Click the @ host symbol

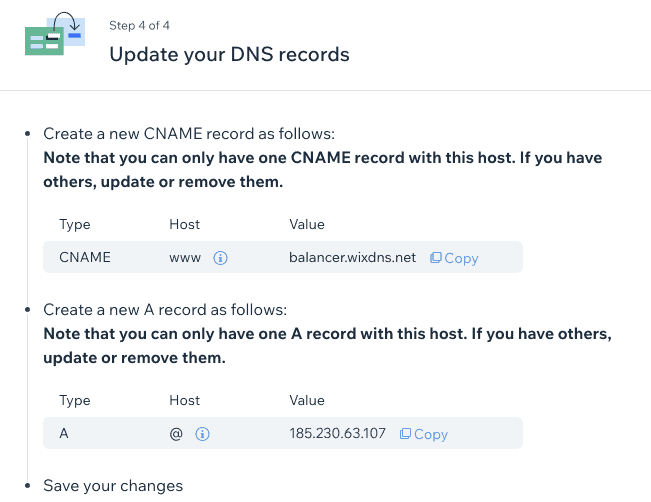pos(176,434)
